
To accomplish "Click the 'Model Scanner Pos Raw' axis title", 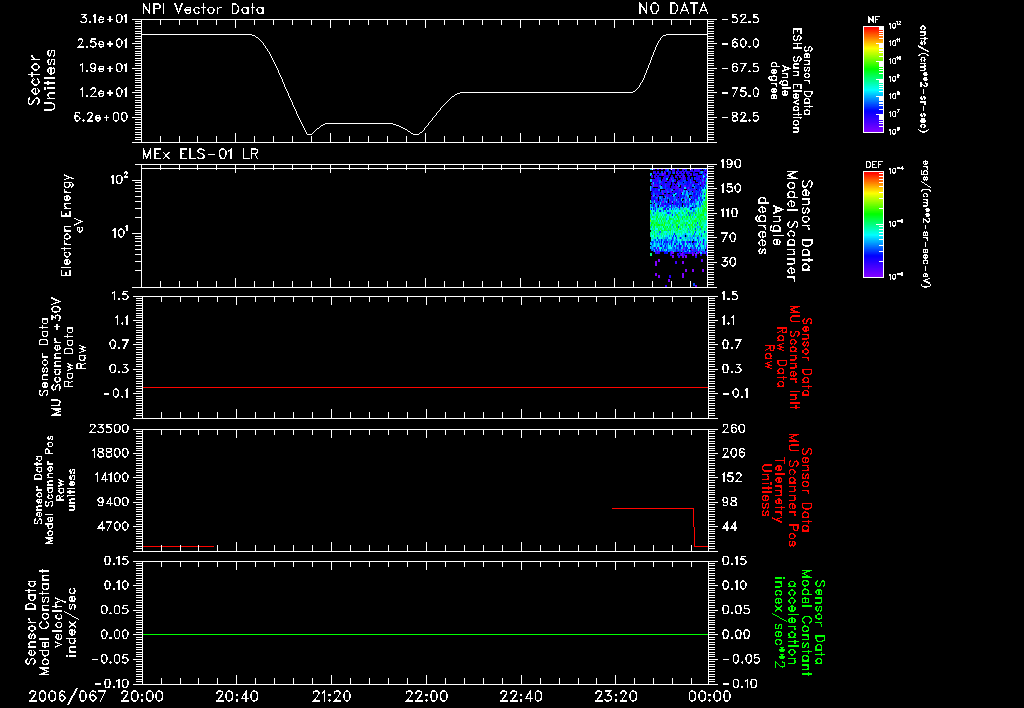I will pyautogui.click(x=54, y=490).
